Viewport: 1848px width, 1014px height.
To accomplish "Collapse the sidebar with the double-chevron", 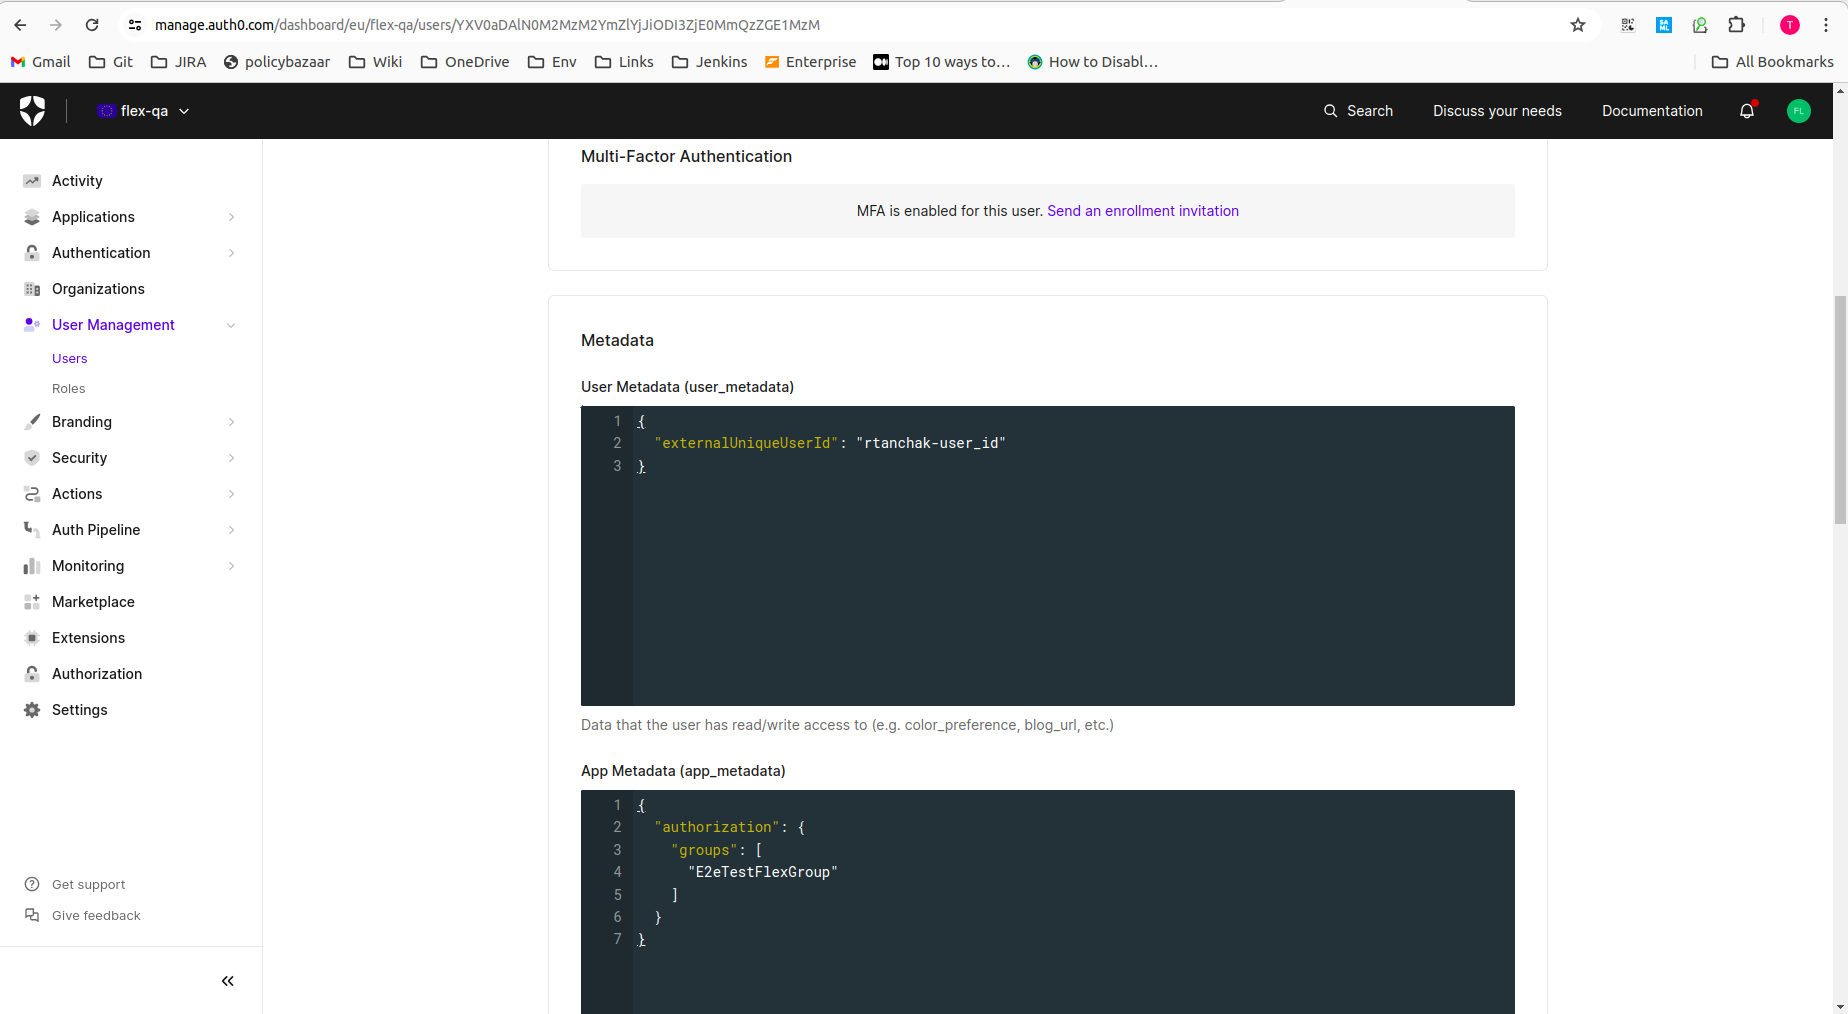I will [227, 981].
